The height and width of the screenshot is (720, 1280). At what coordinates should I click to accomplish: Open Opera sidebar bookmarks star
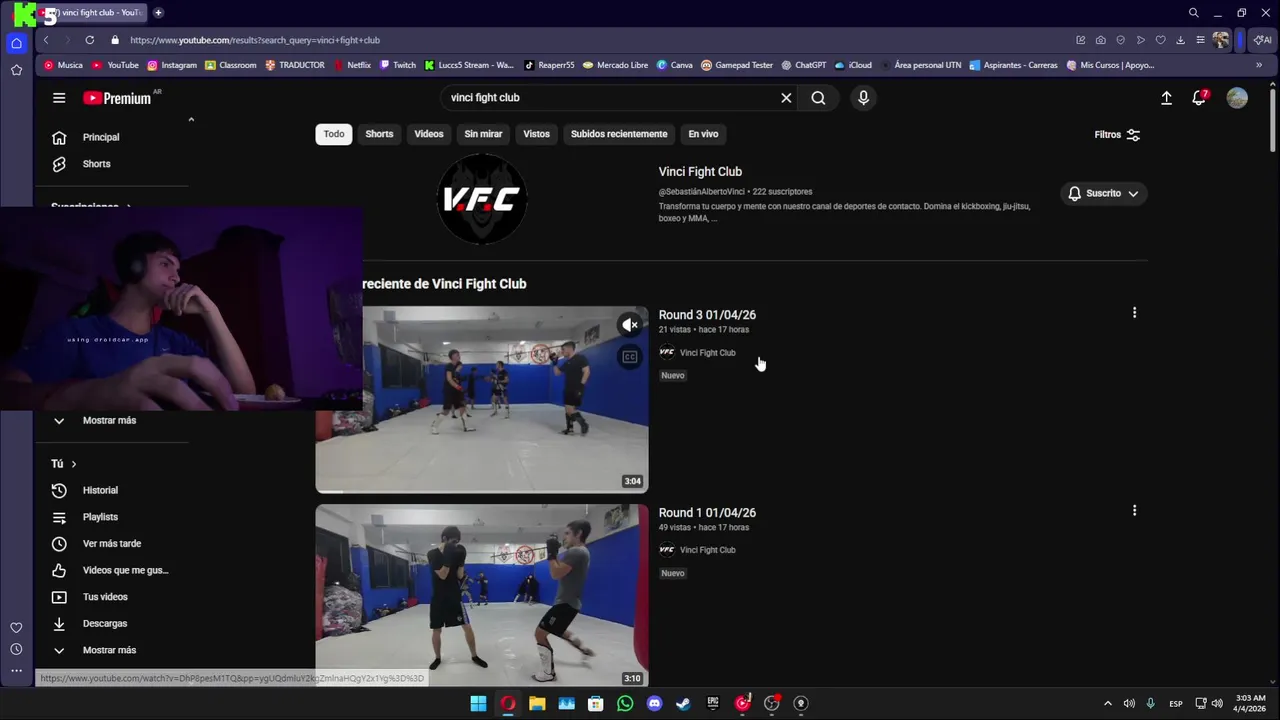click(x=16, y=70)
